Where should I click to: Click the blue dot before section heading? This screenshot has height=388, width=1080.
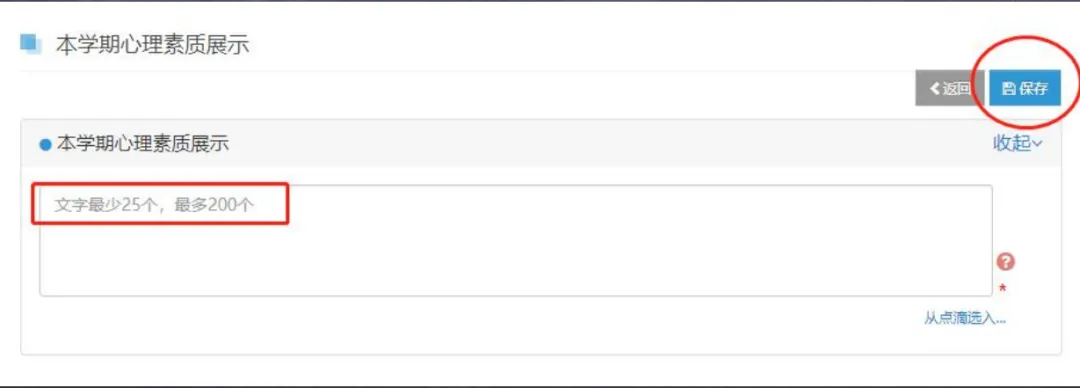click(x=45, y=145)
